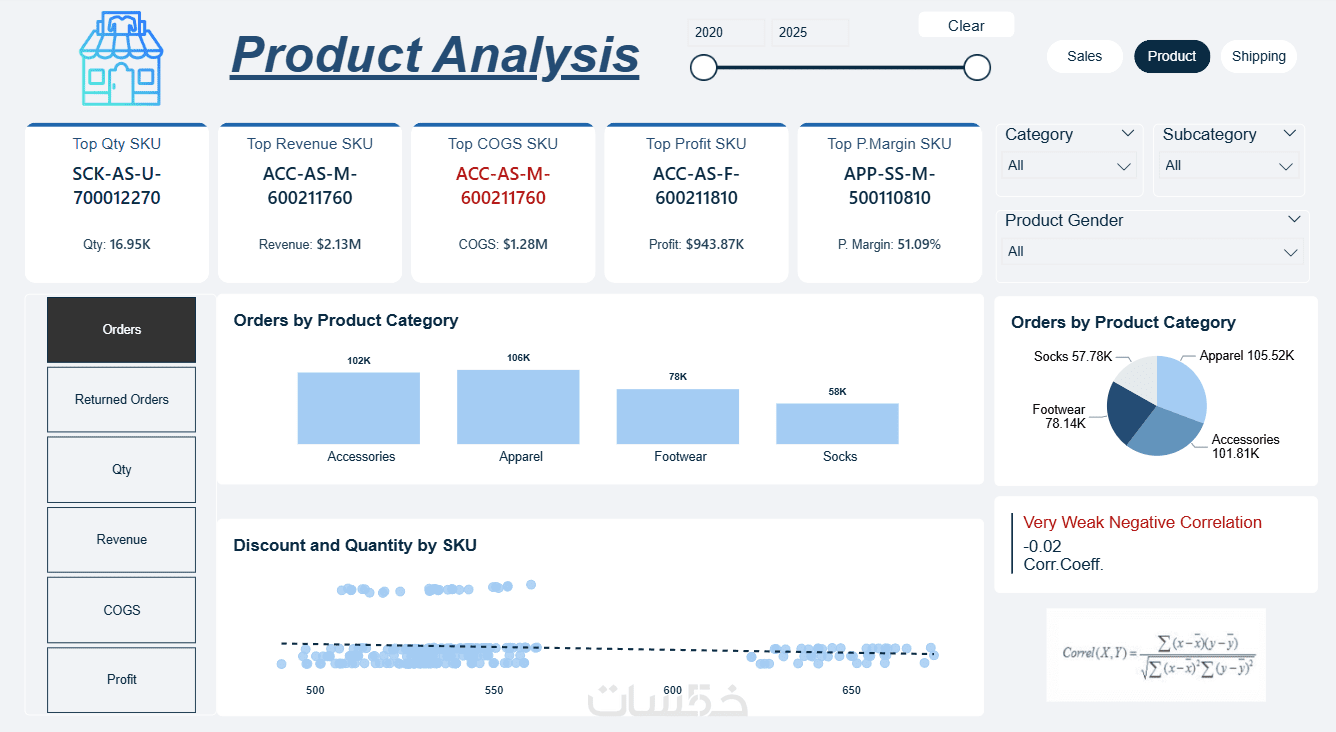Open the Subcategory All dropdown
Viewport: 1336px width, 732px height.
(1230, 166)
